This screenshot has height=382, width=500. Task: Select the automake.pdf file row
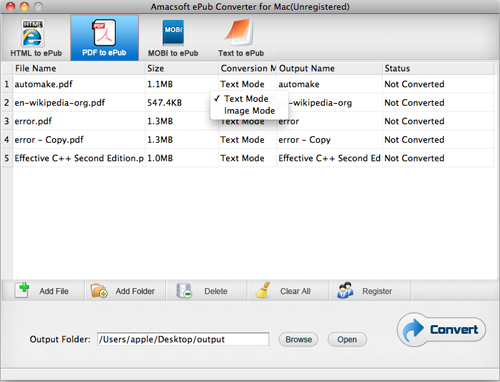[x=247, y=84]
